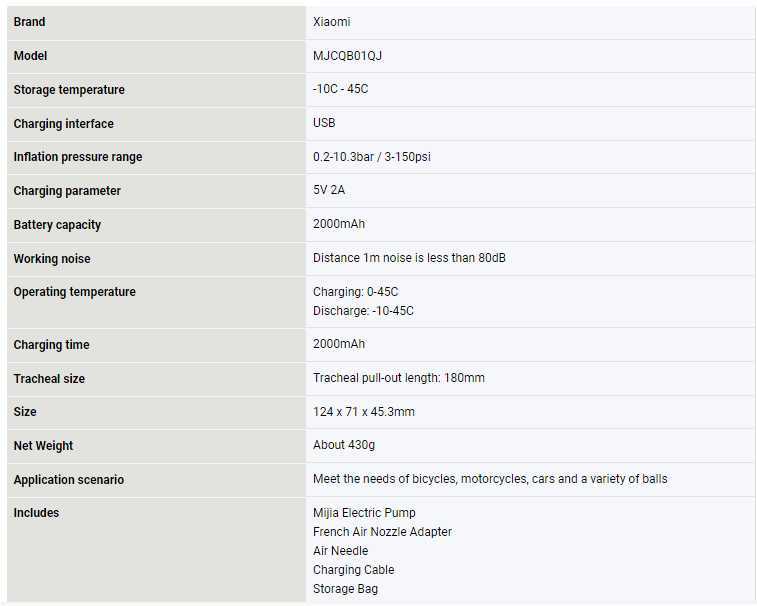This screenshot has width=757, height=606.
Task: Click the 0.2-10.3bar / 3-150psi value
Action: 371,157
